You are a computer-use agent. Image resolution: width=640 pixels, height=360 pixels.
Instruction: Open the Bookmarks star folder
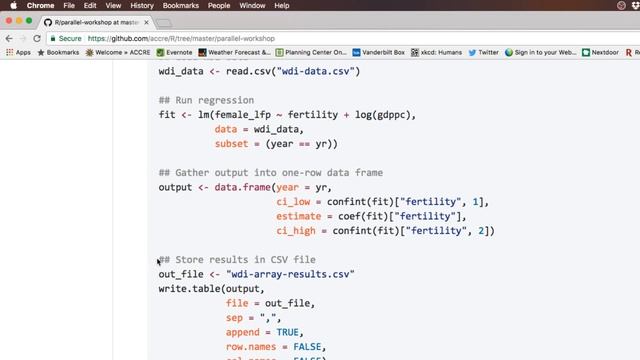(x=58, y=52)
